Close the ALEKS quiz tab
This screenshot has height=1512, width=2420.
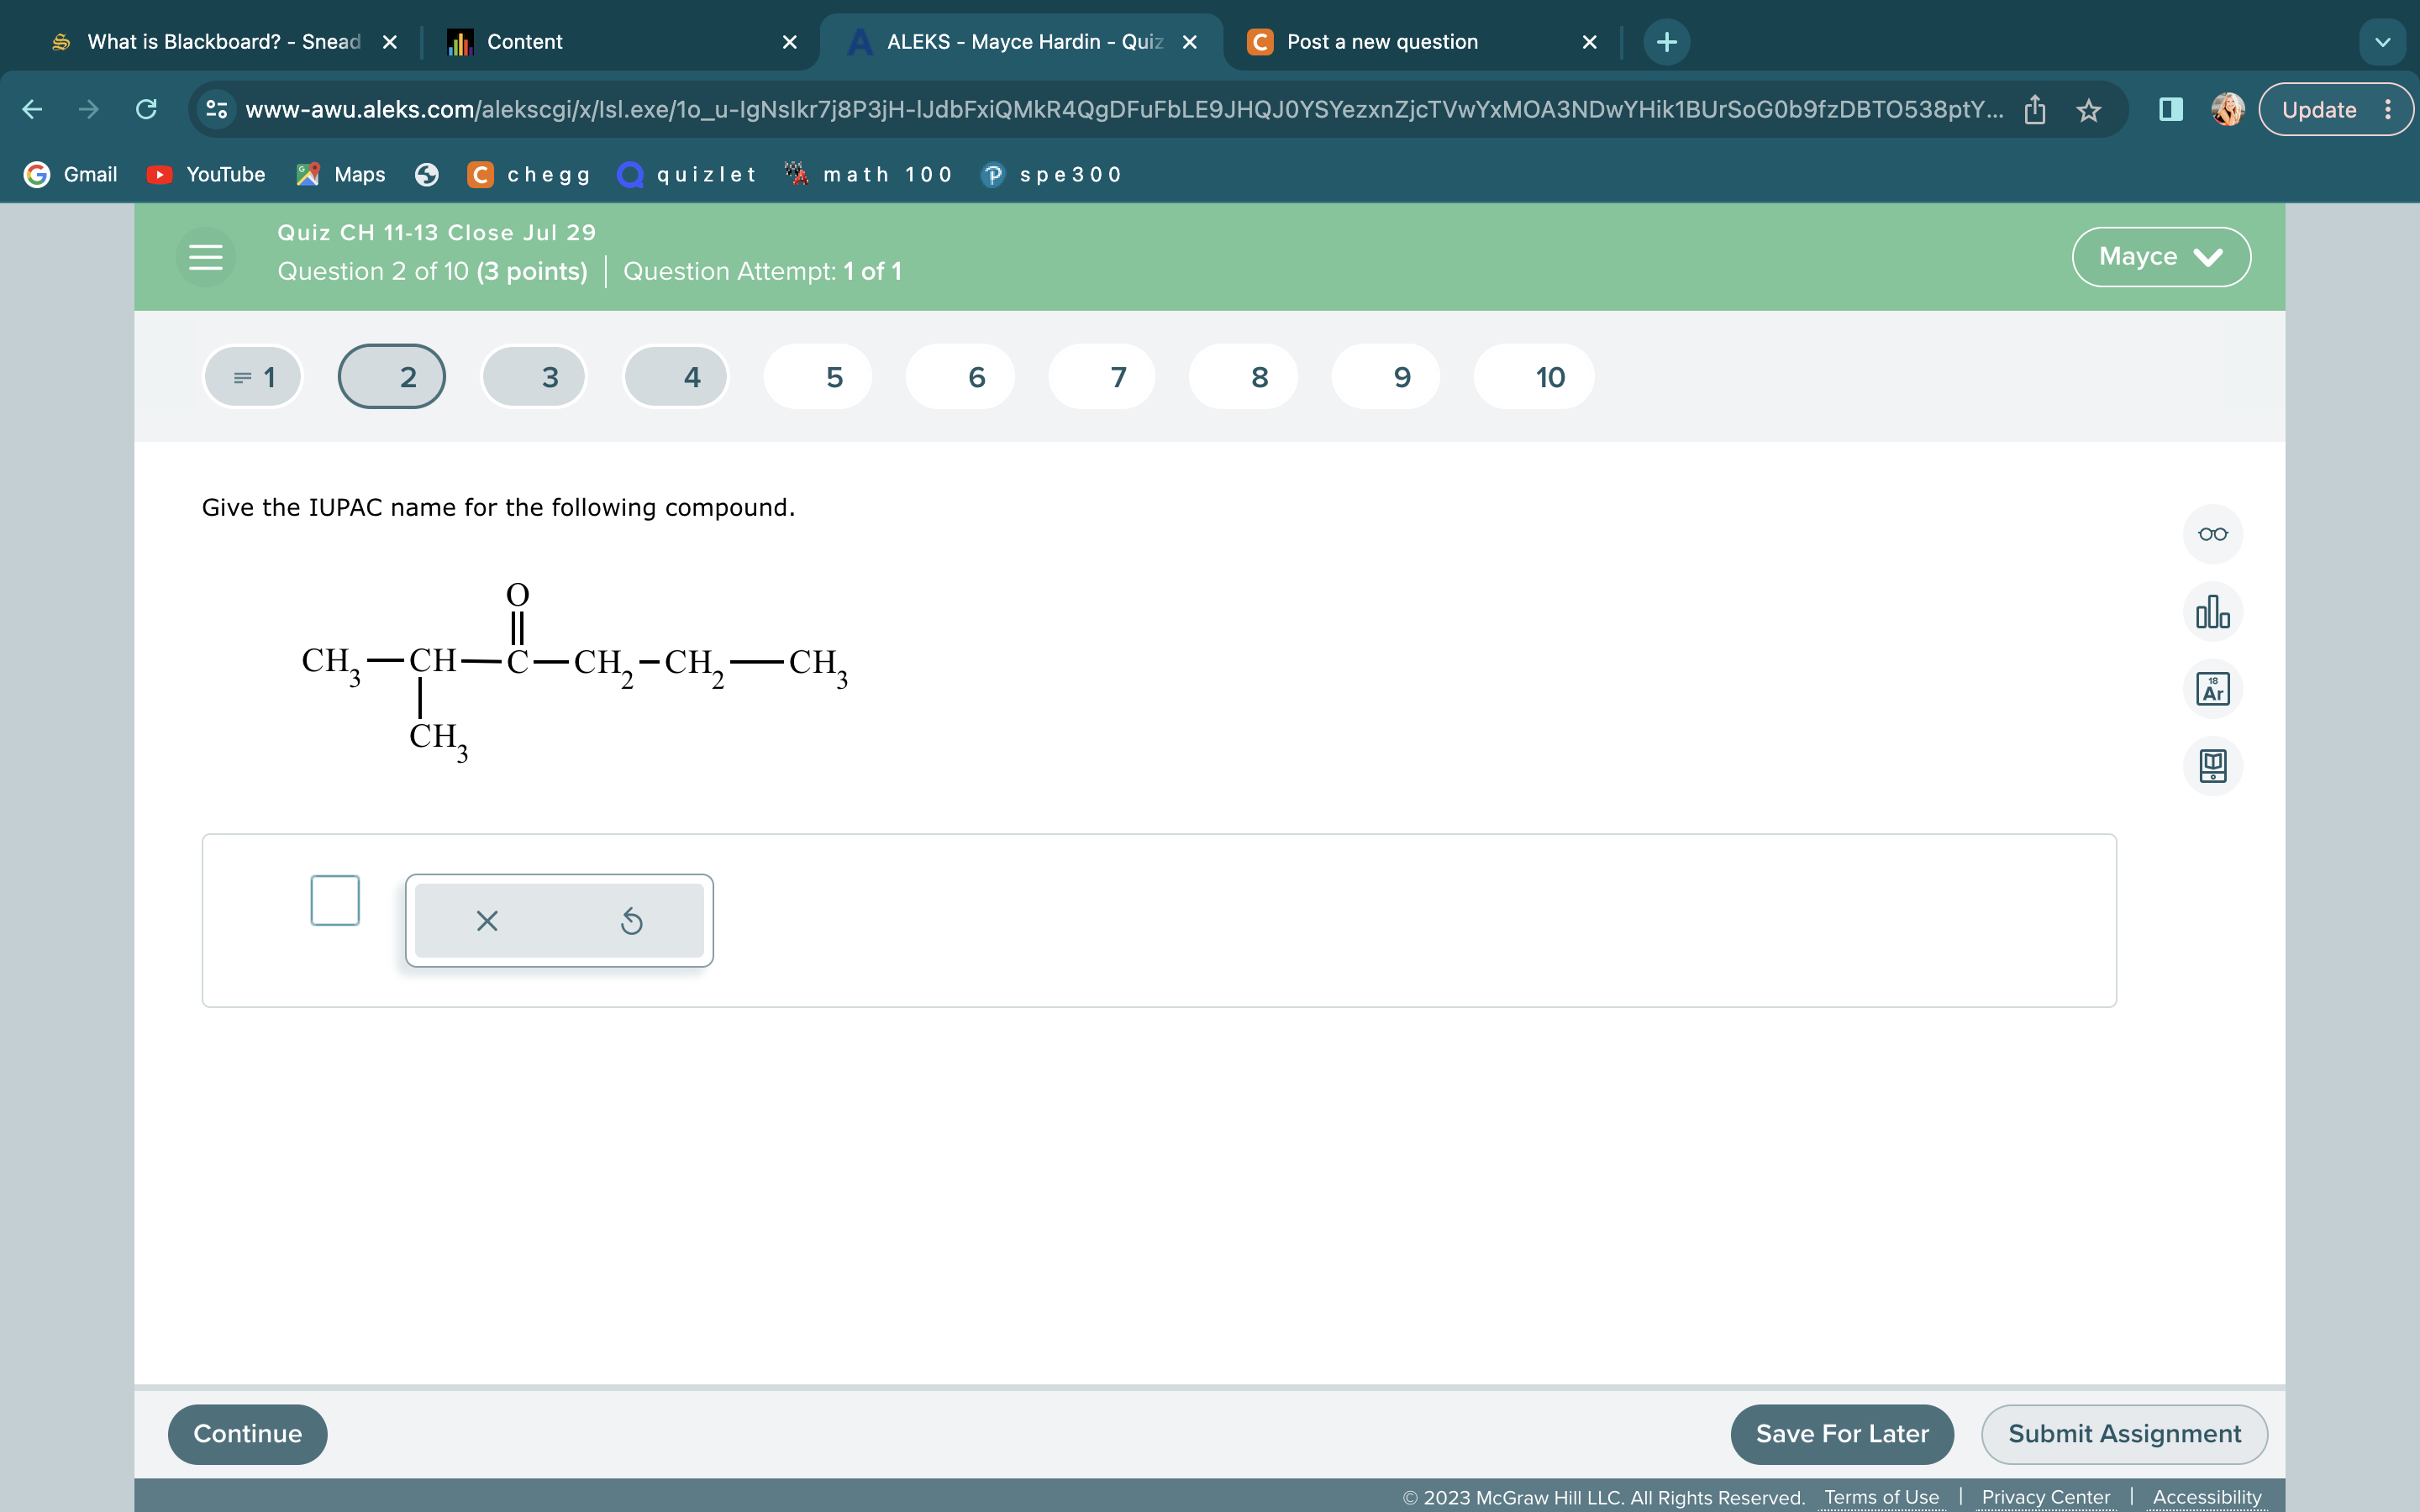(x=1189, y=42)
